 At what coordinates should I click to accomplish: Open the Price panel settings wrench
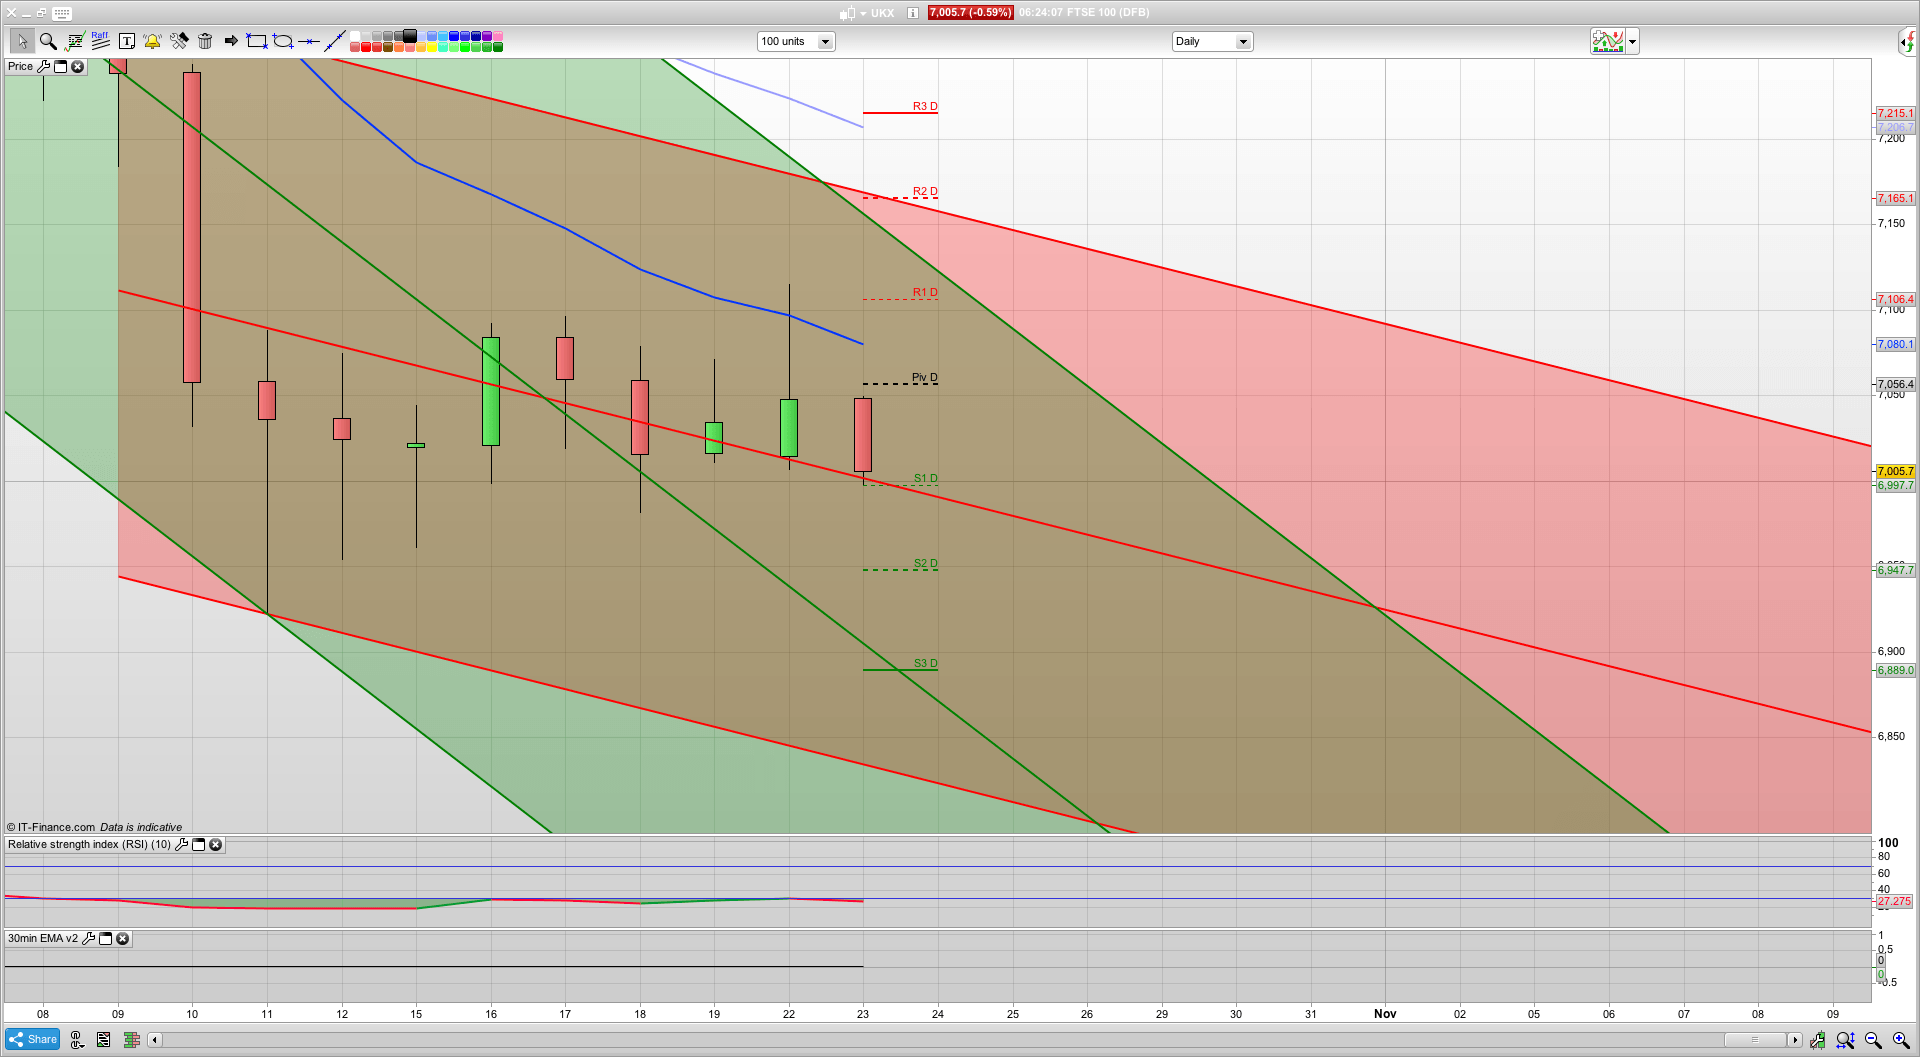click(44, 66)
